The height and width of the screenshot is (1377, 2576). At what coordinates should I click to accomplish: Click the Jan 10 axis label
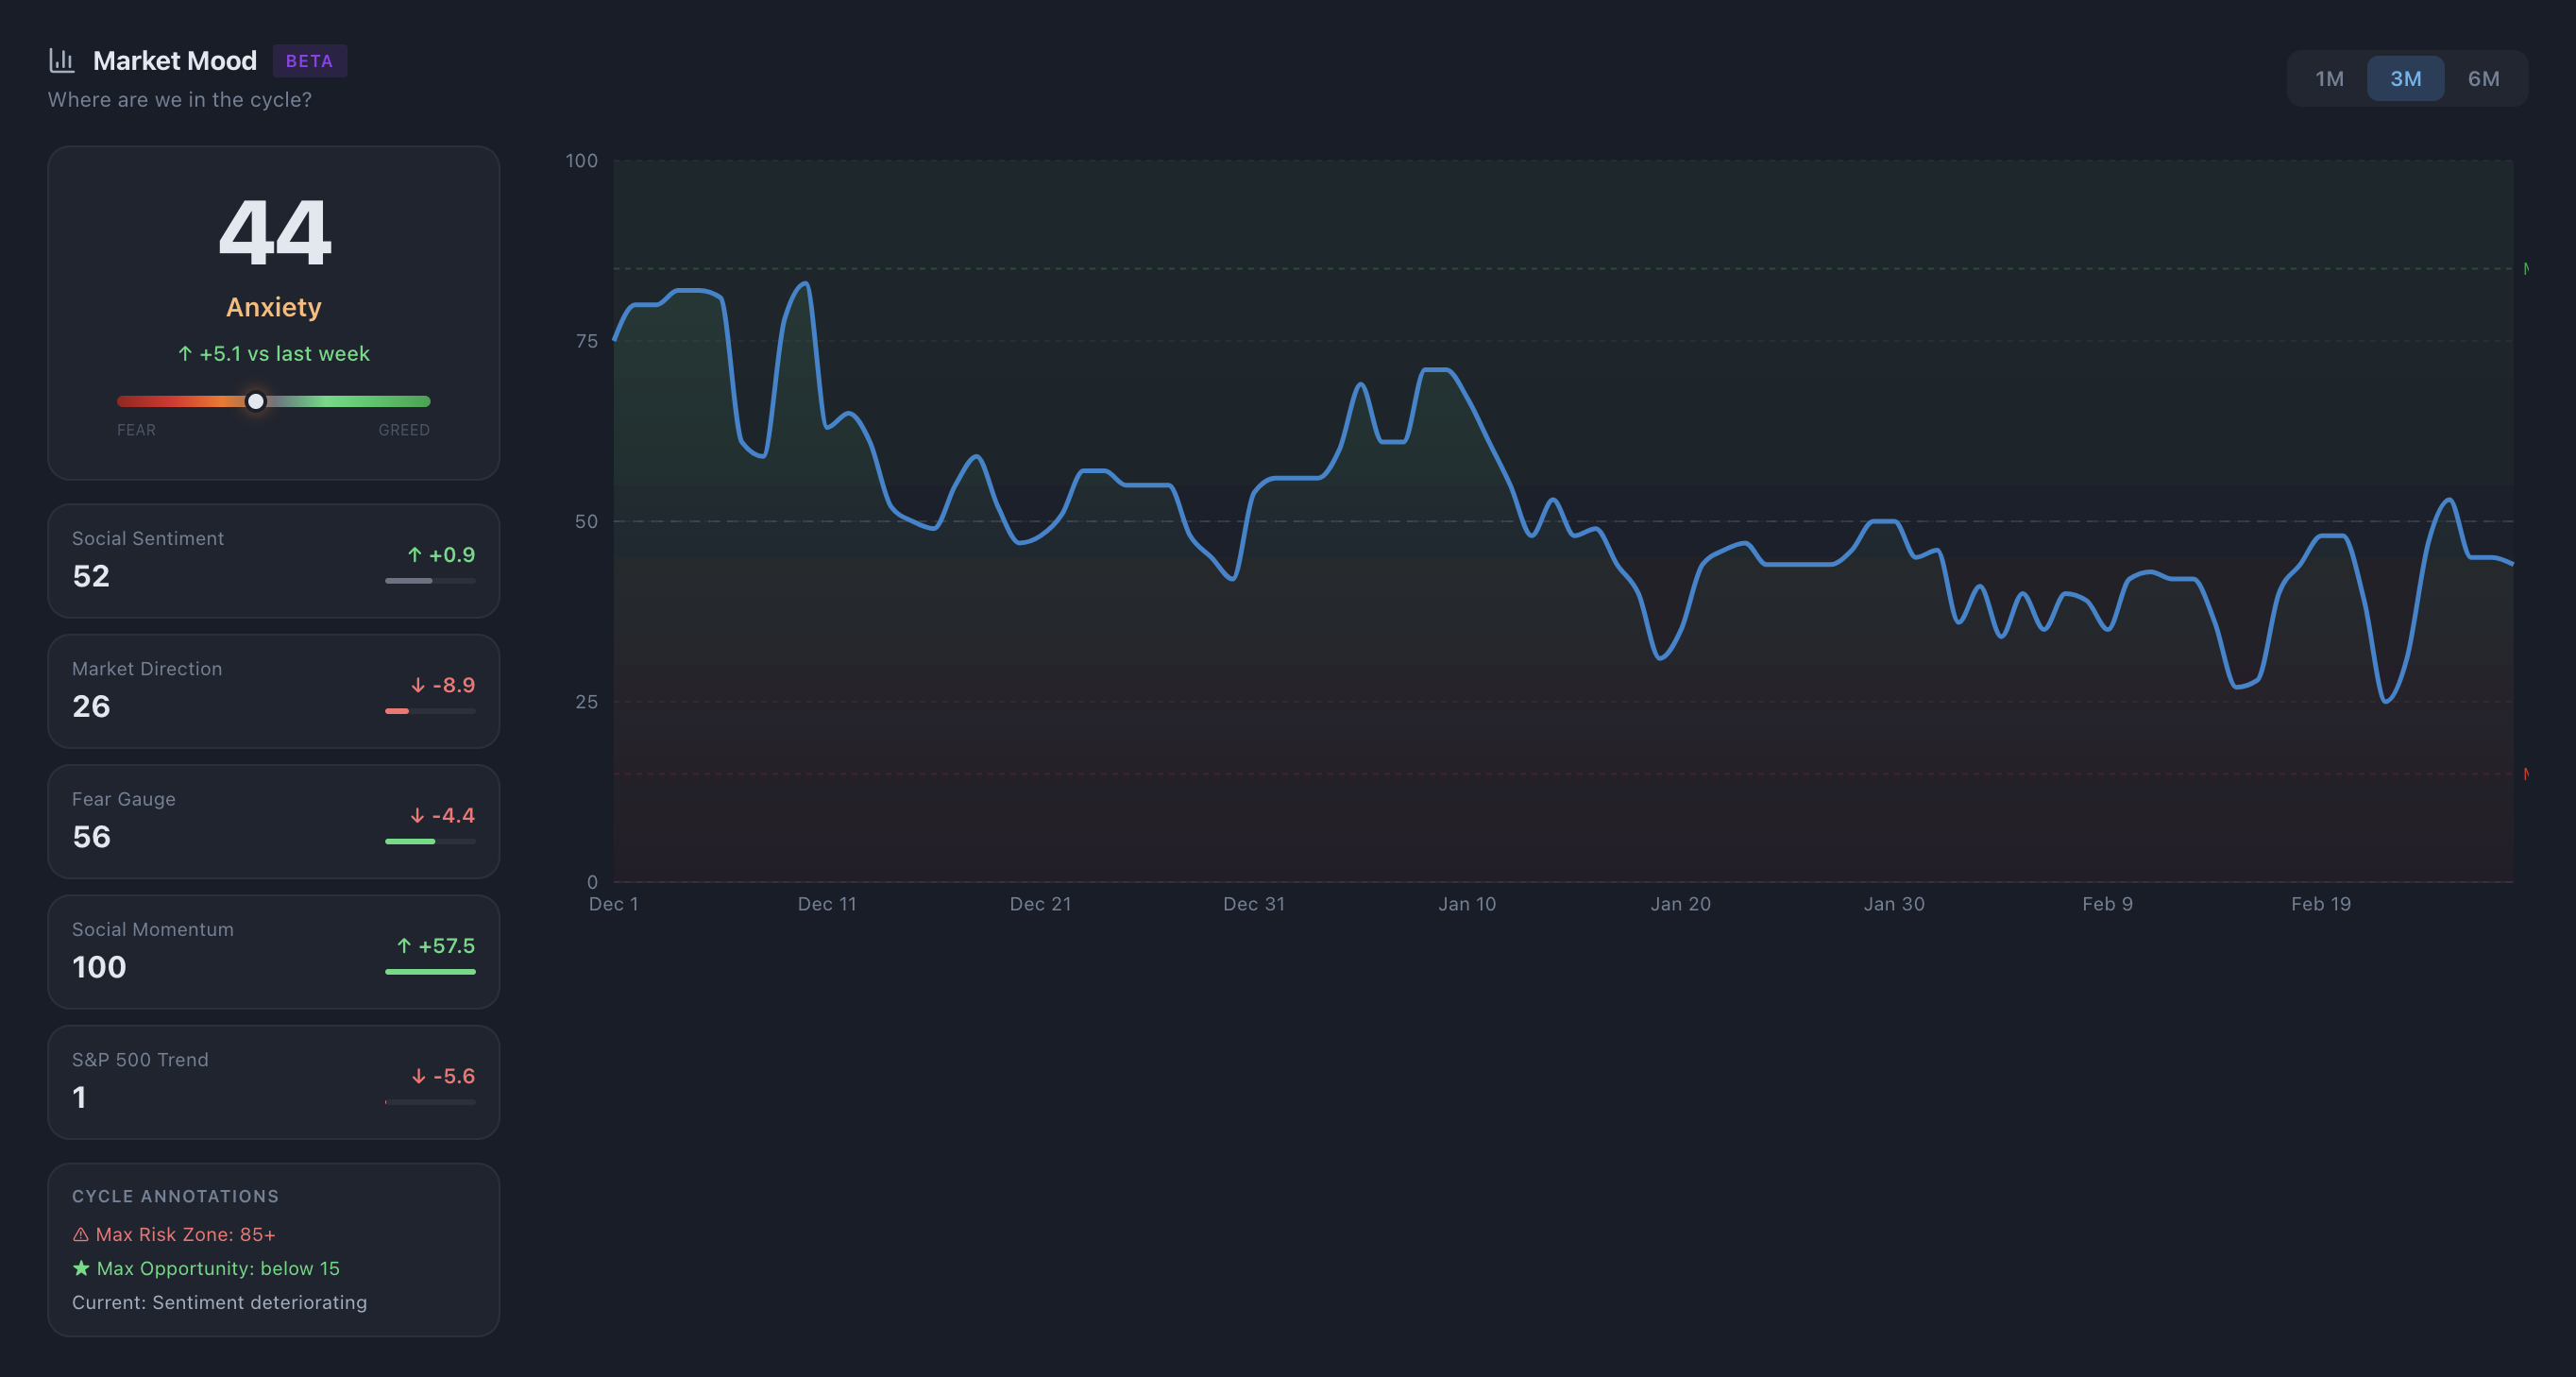pos(1467,903)
